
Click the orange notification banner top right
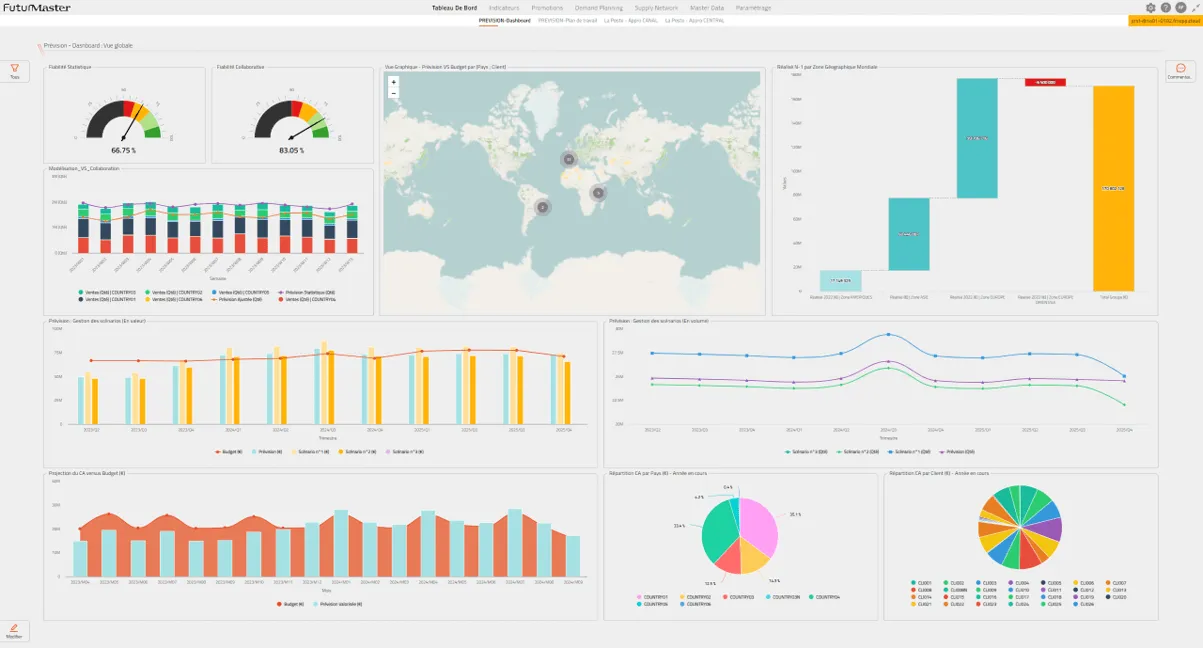pos(1163,18)
